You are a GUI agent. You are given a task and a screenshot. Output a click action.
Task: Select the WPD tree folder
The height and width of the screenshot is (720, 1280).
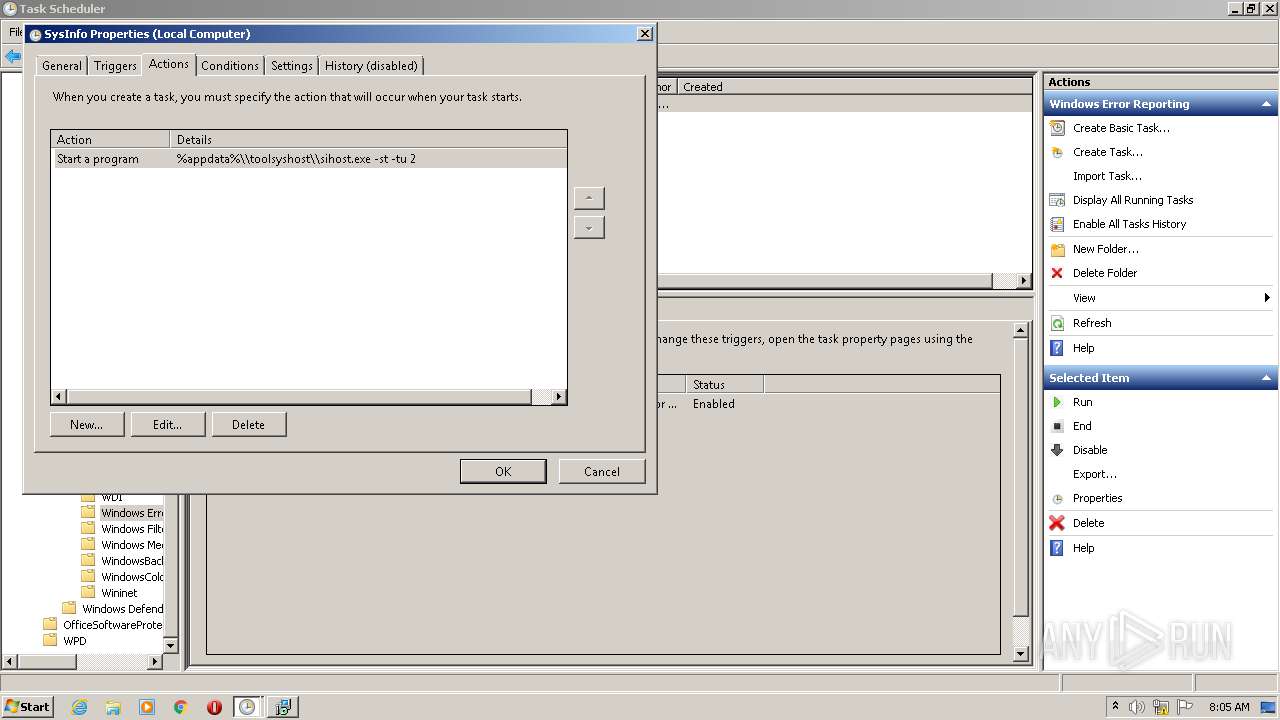coord(75,641)
